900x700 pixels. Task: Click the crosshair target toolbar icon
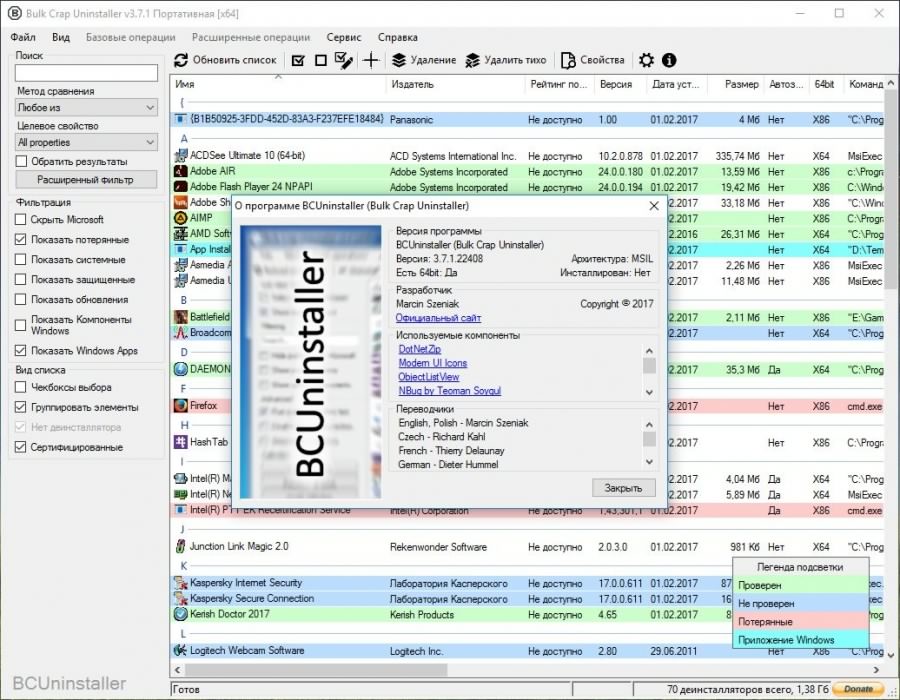(x=371, y=60)
